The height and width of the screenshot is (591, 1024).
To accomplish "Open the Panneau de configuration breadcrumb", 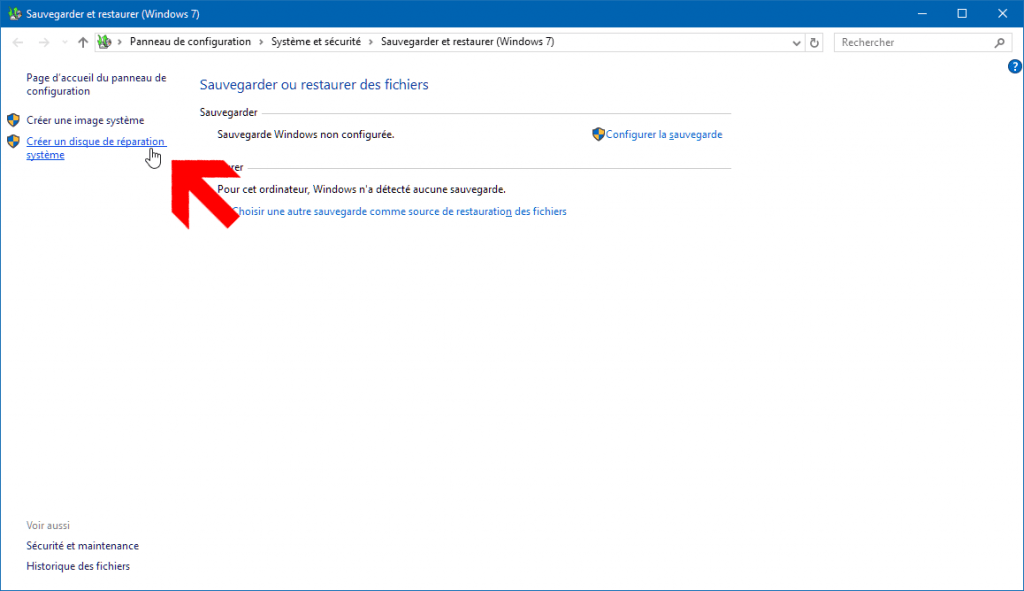I will 190,42.
